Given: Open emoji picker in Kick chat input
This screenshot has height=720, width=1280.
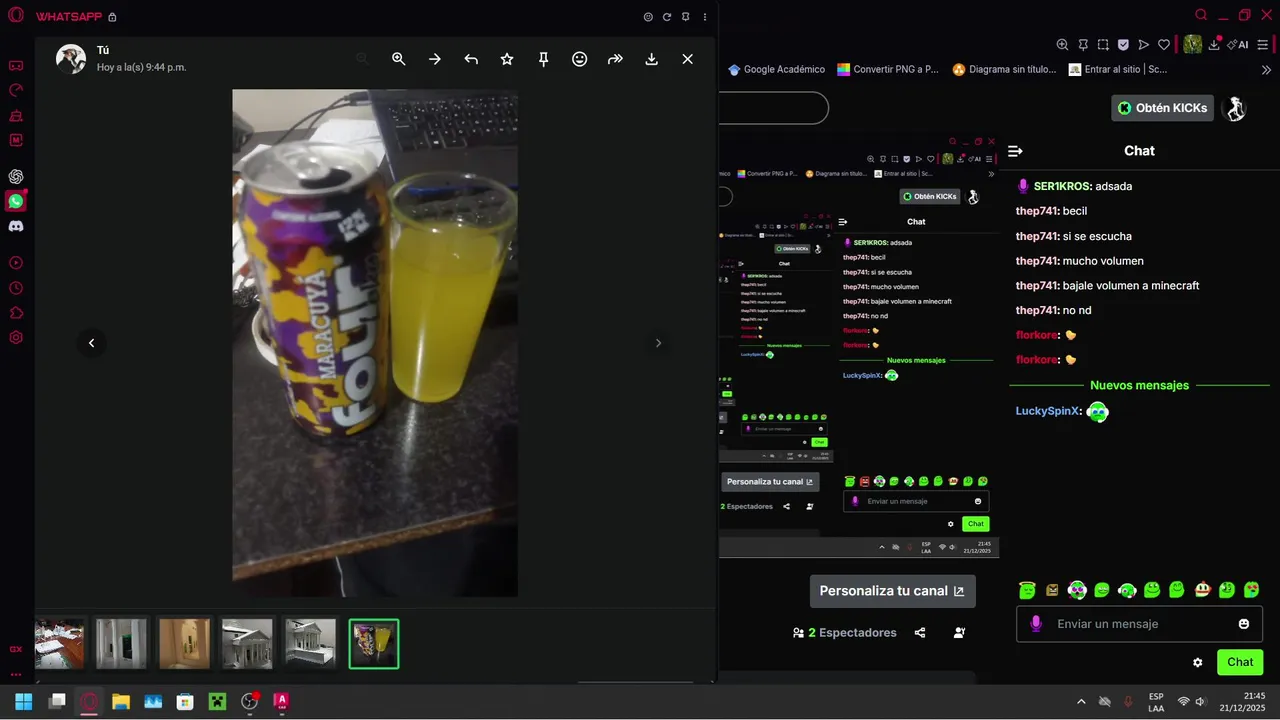Looking at the screenshot, I should (x=1244, y=624).
